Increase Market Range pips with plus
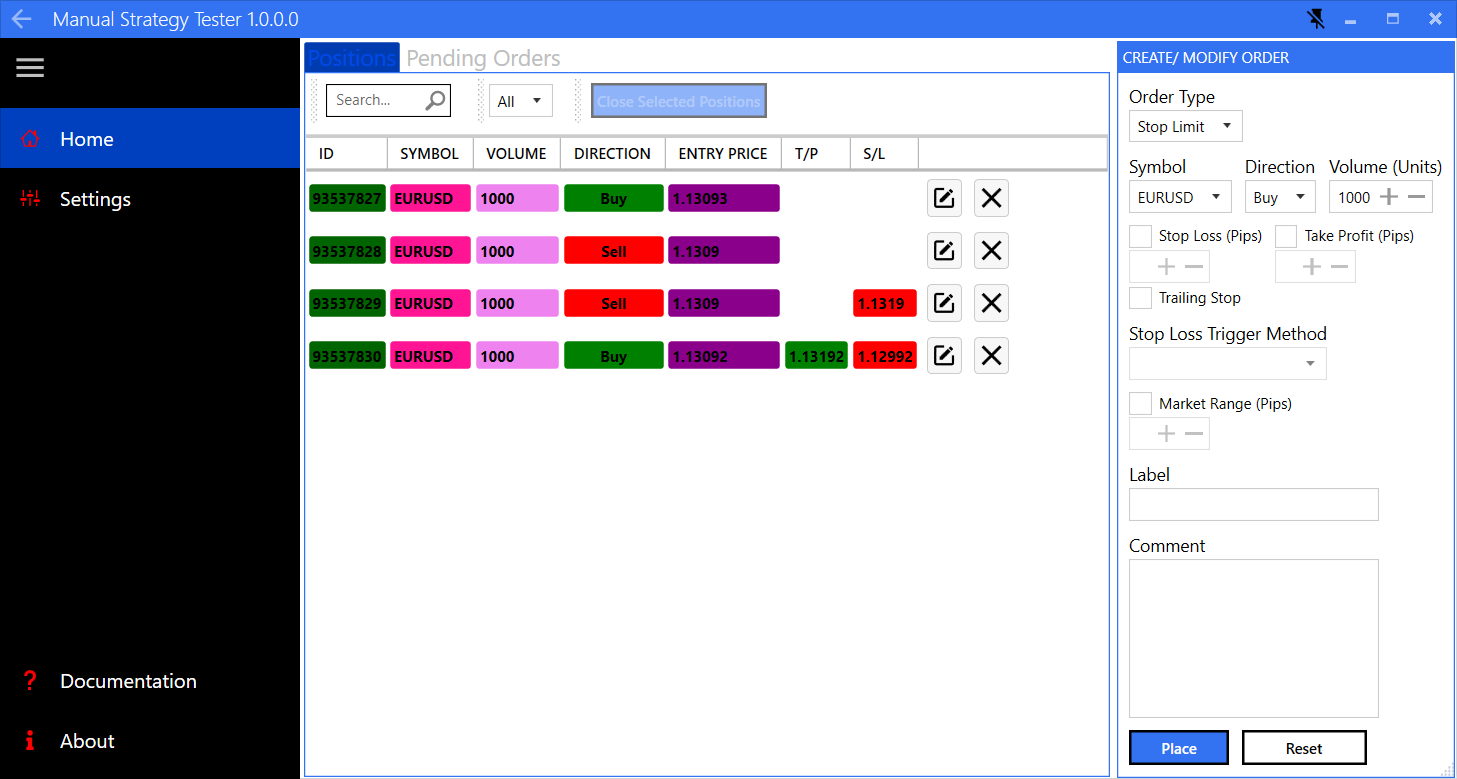The image size is (1457, 779). 1166,434
